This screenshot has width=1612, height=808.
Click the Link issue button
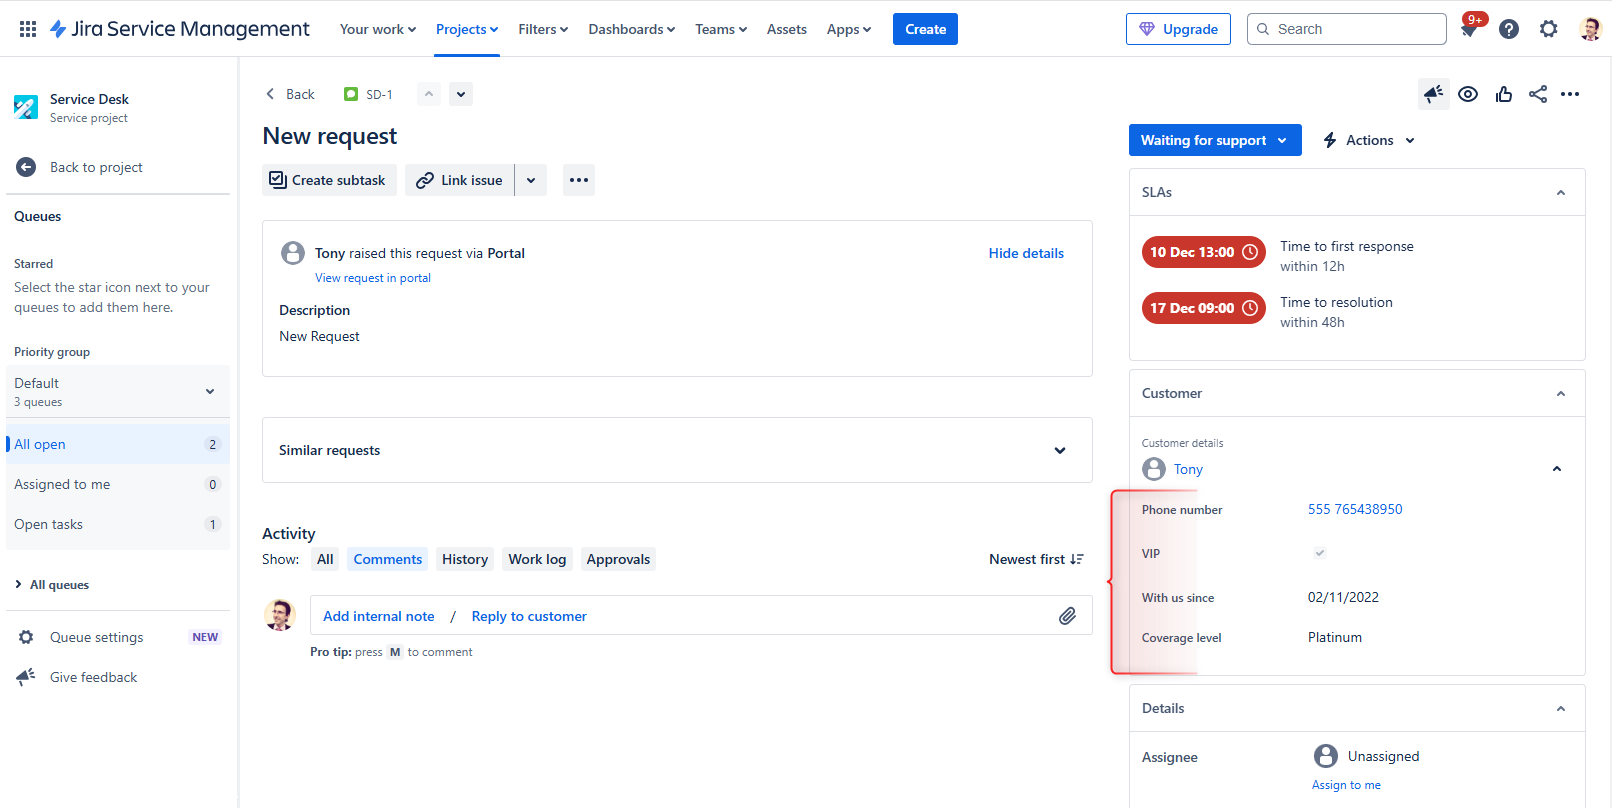460,180
